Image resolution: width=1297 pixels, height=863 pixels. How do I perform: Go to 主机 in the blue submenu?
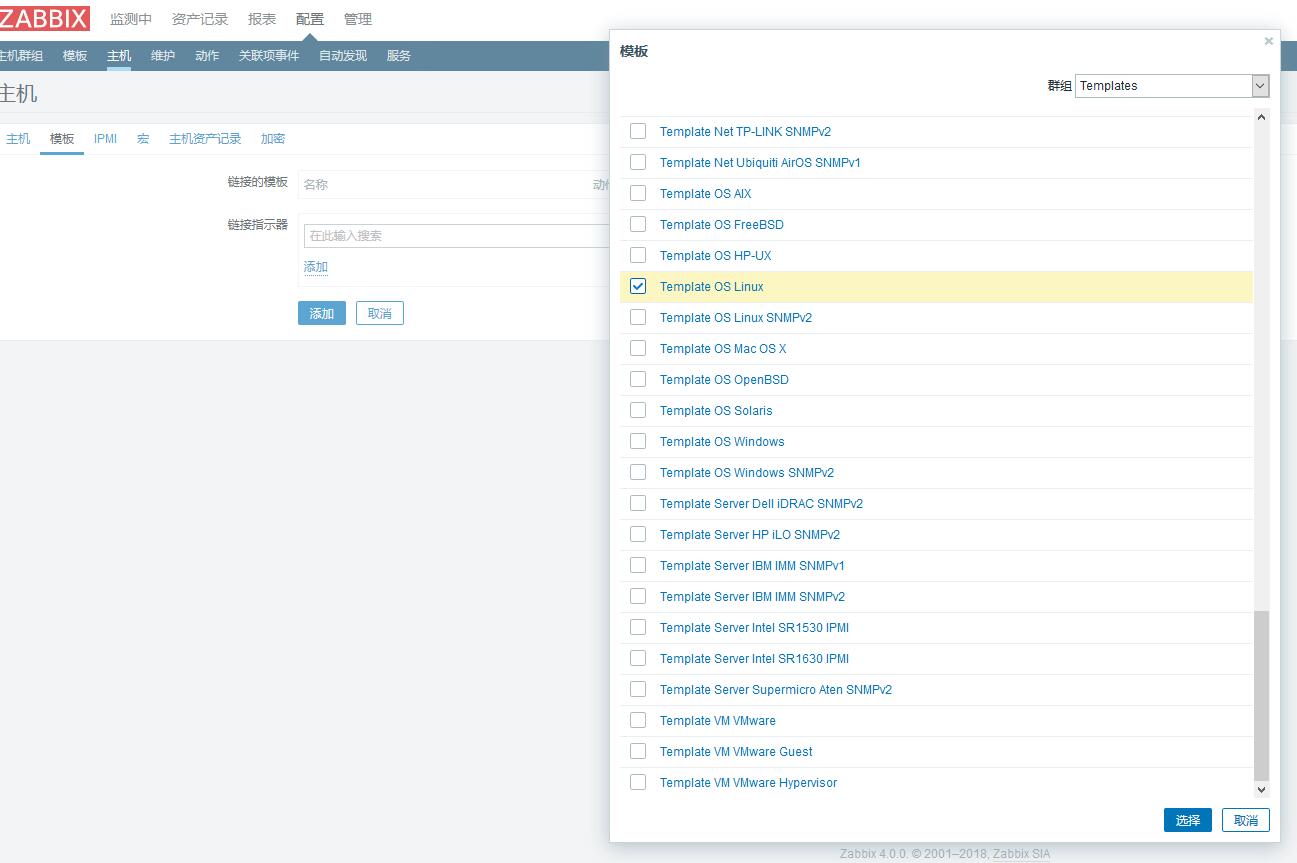(x=119, y=56)
